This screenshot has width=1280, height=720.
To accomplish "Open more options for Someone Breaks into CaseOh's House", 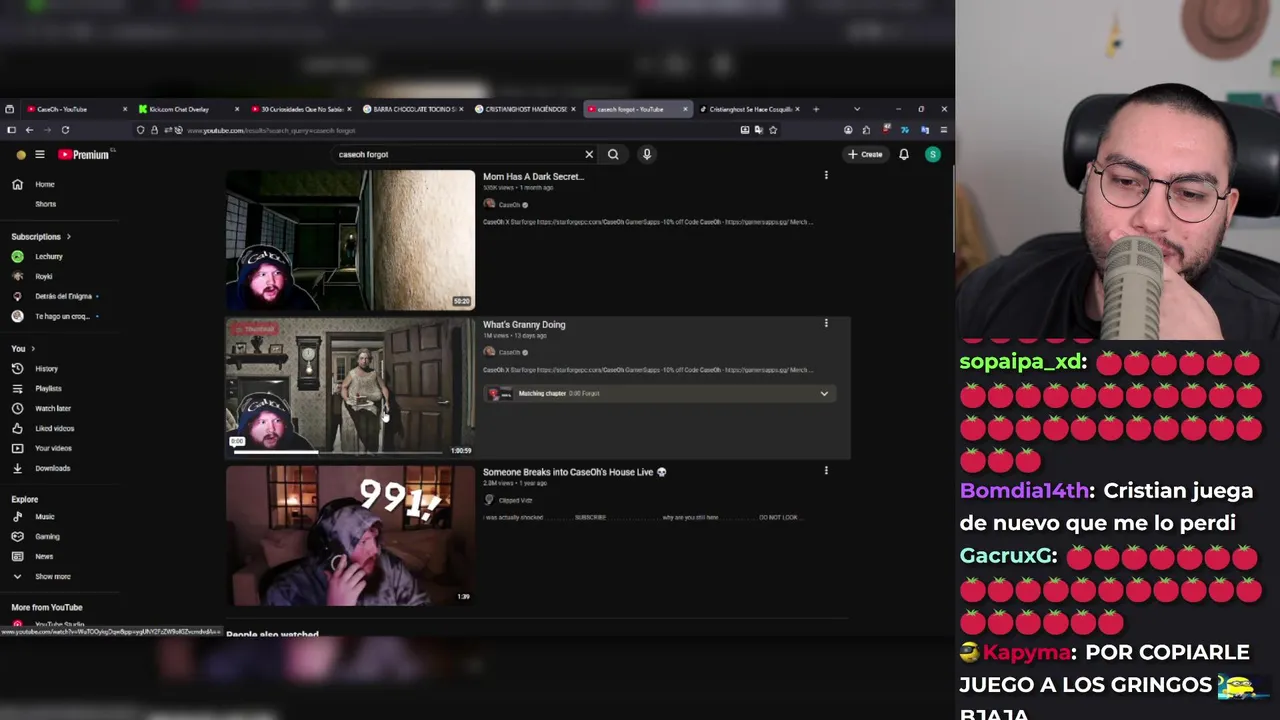I will (826, 470).
